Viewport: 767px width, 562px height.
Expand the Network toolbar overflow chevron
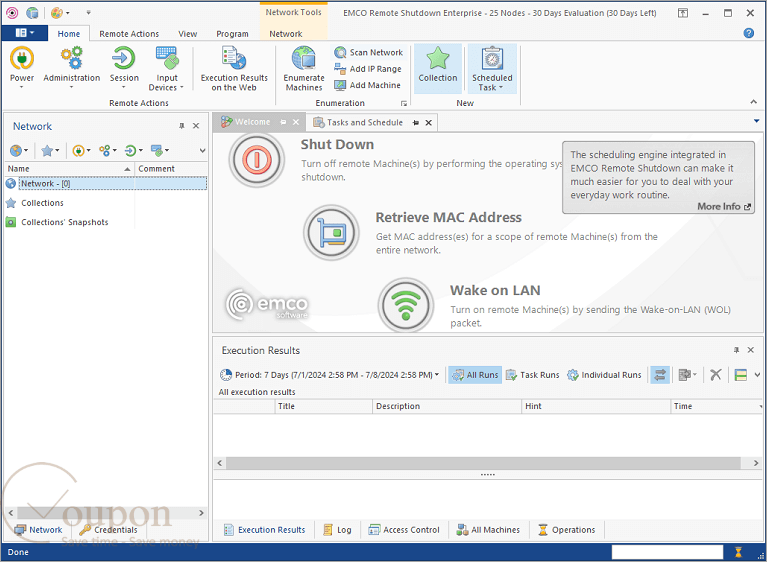coord(202,151)
